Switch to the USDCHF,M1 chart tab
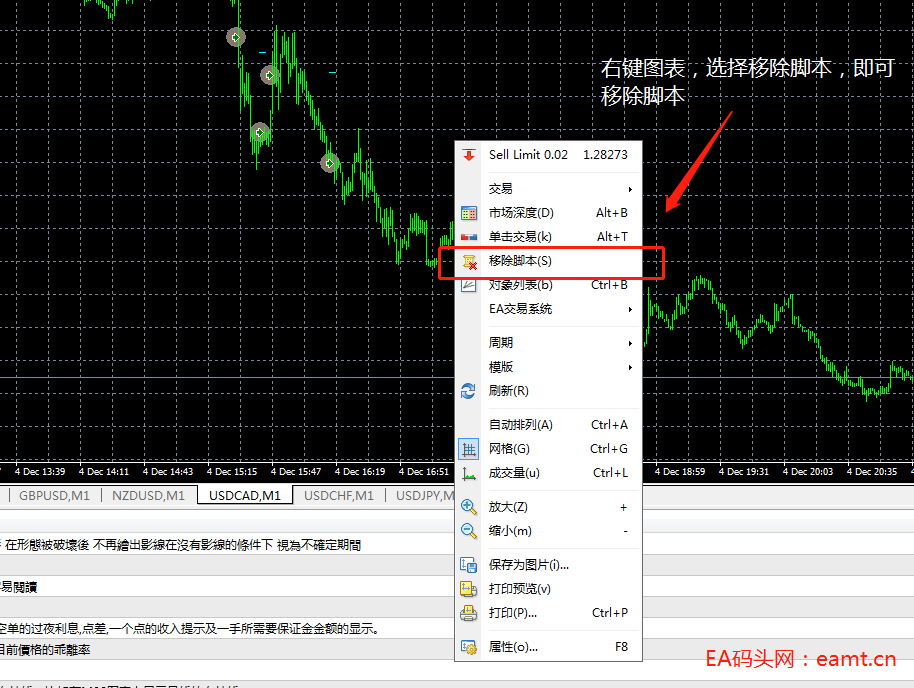Screen dimensions: 914x688 click(338, 495)
